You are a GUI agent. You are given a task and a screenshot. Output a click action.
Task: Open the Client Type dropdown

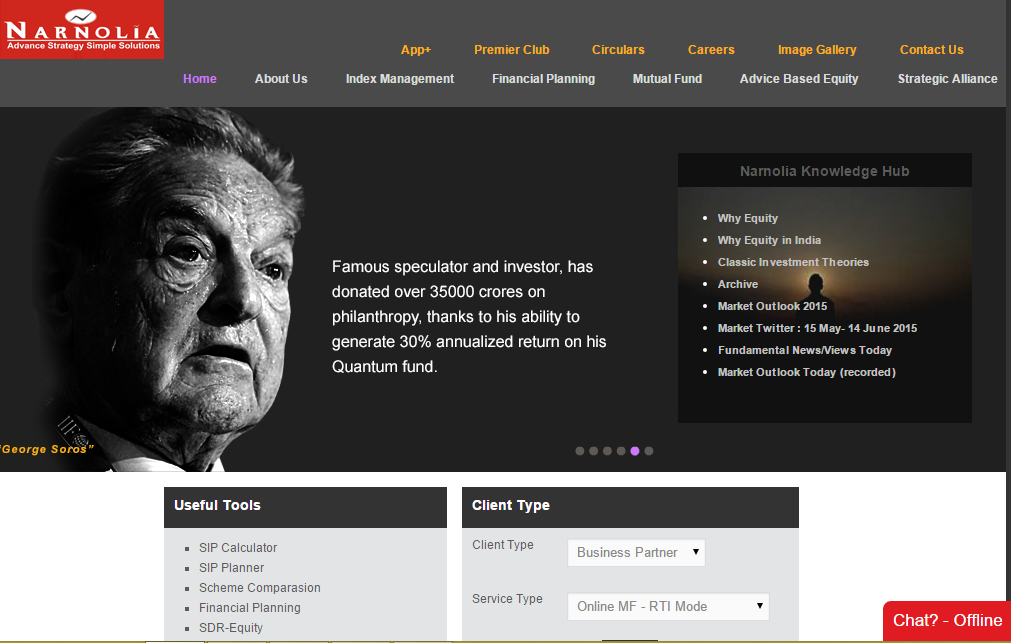tap(636, 552)
